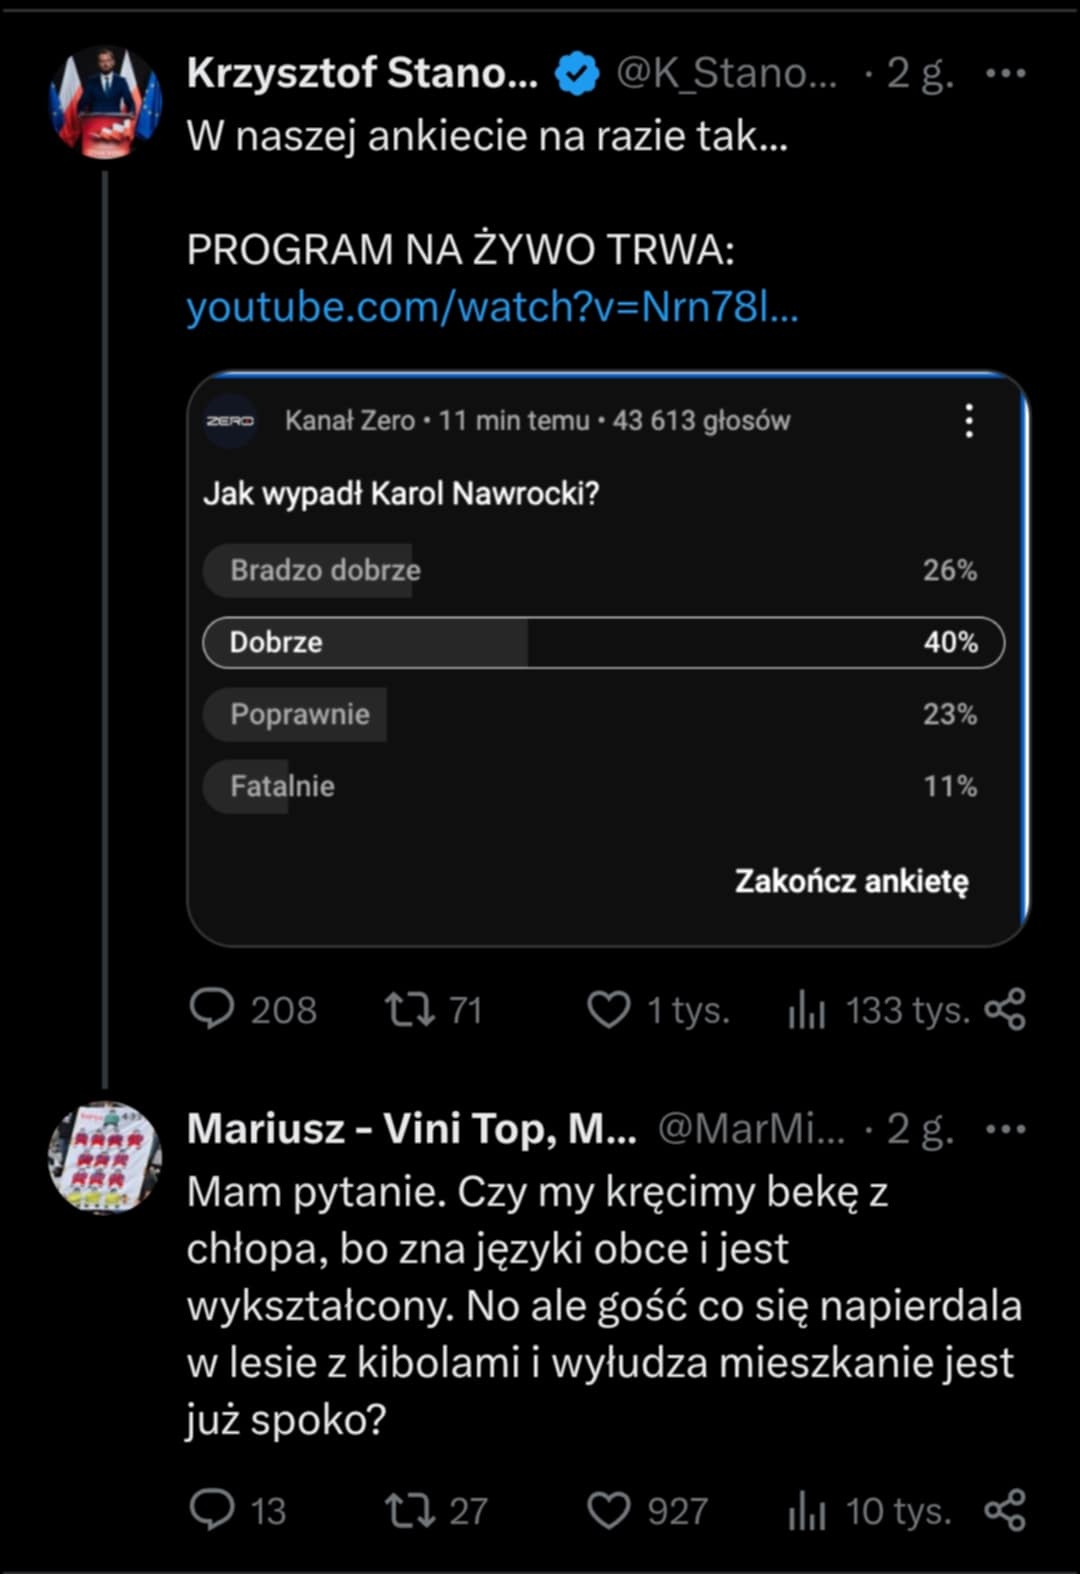Reply to Mariusz's tweet

coord(212,1510)
